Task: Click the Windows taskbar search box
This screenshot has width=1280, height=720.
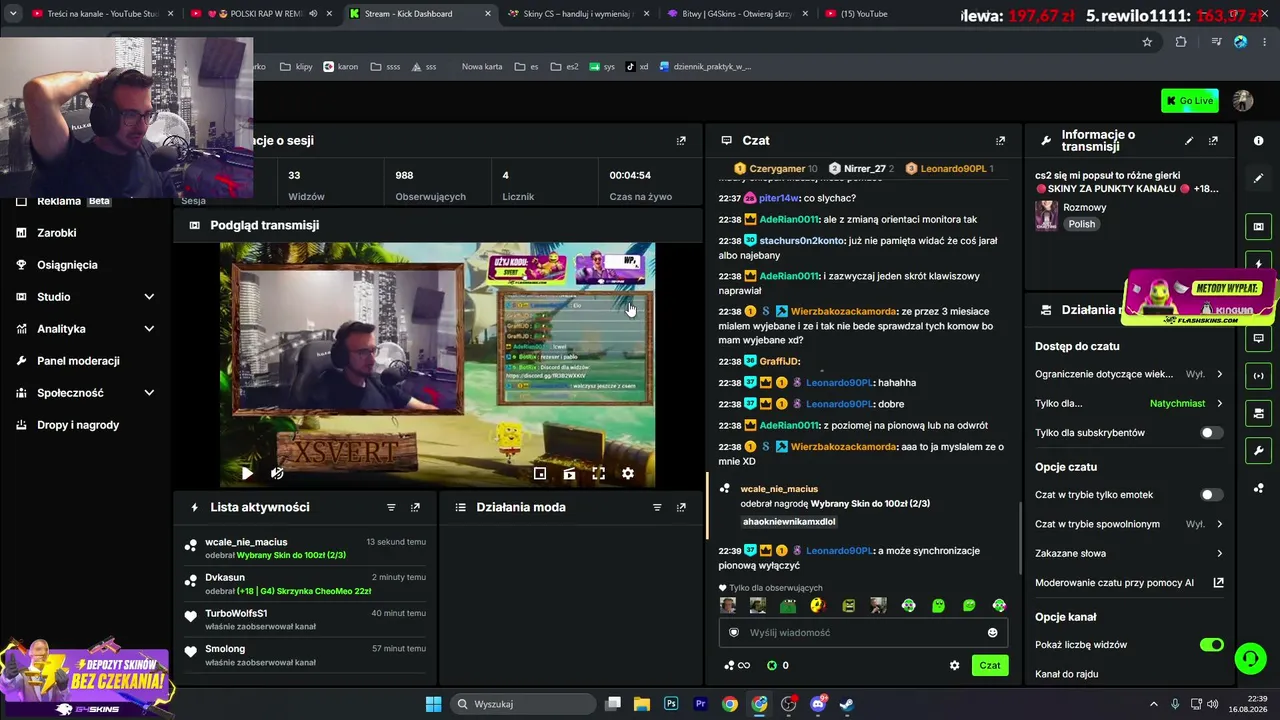Action: click(x=524, y=704)
